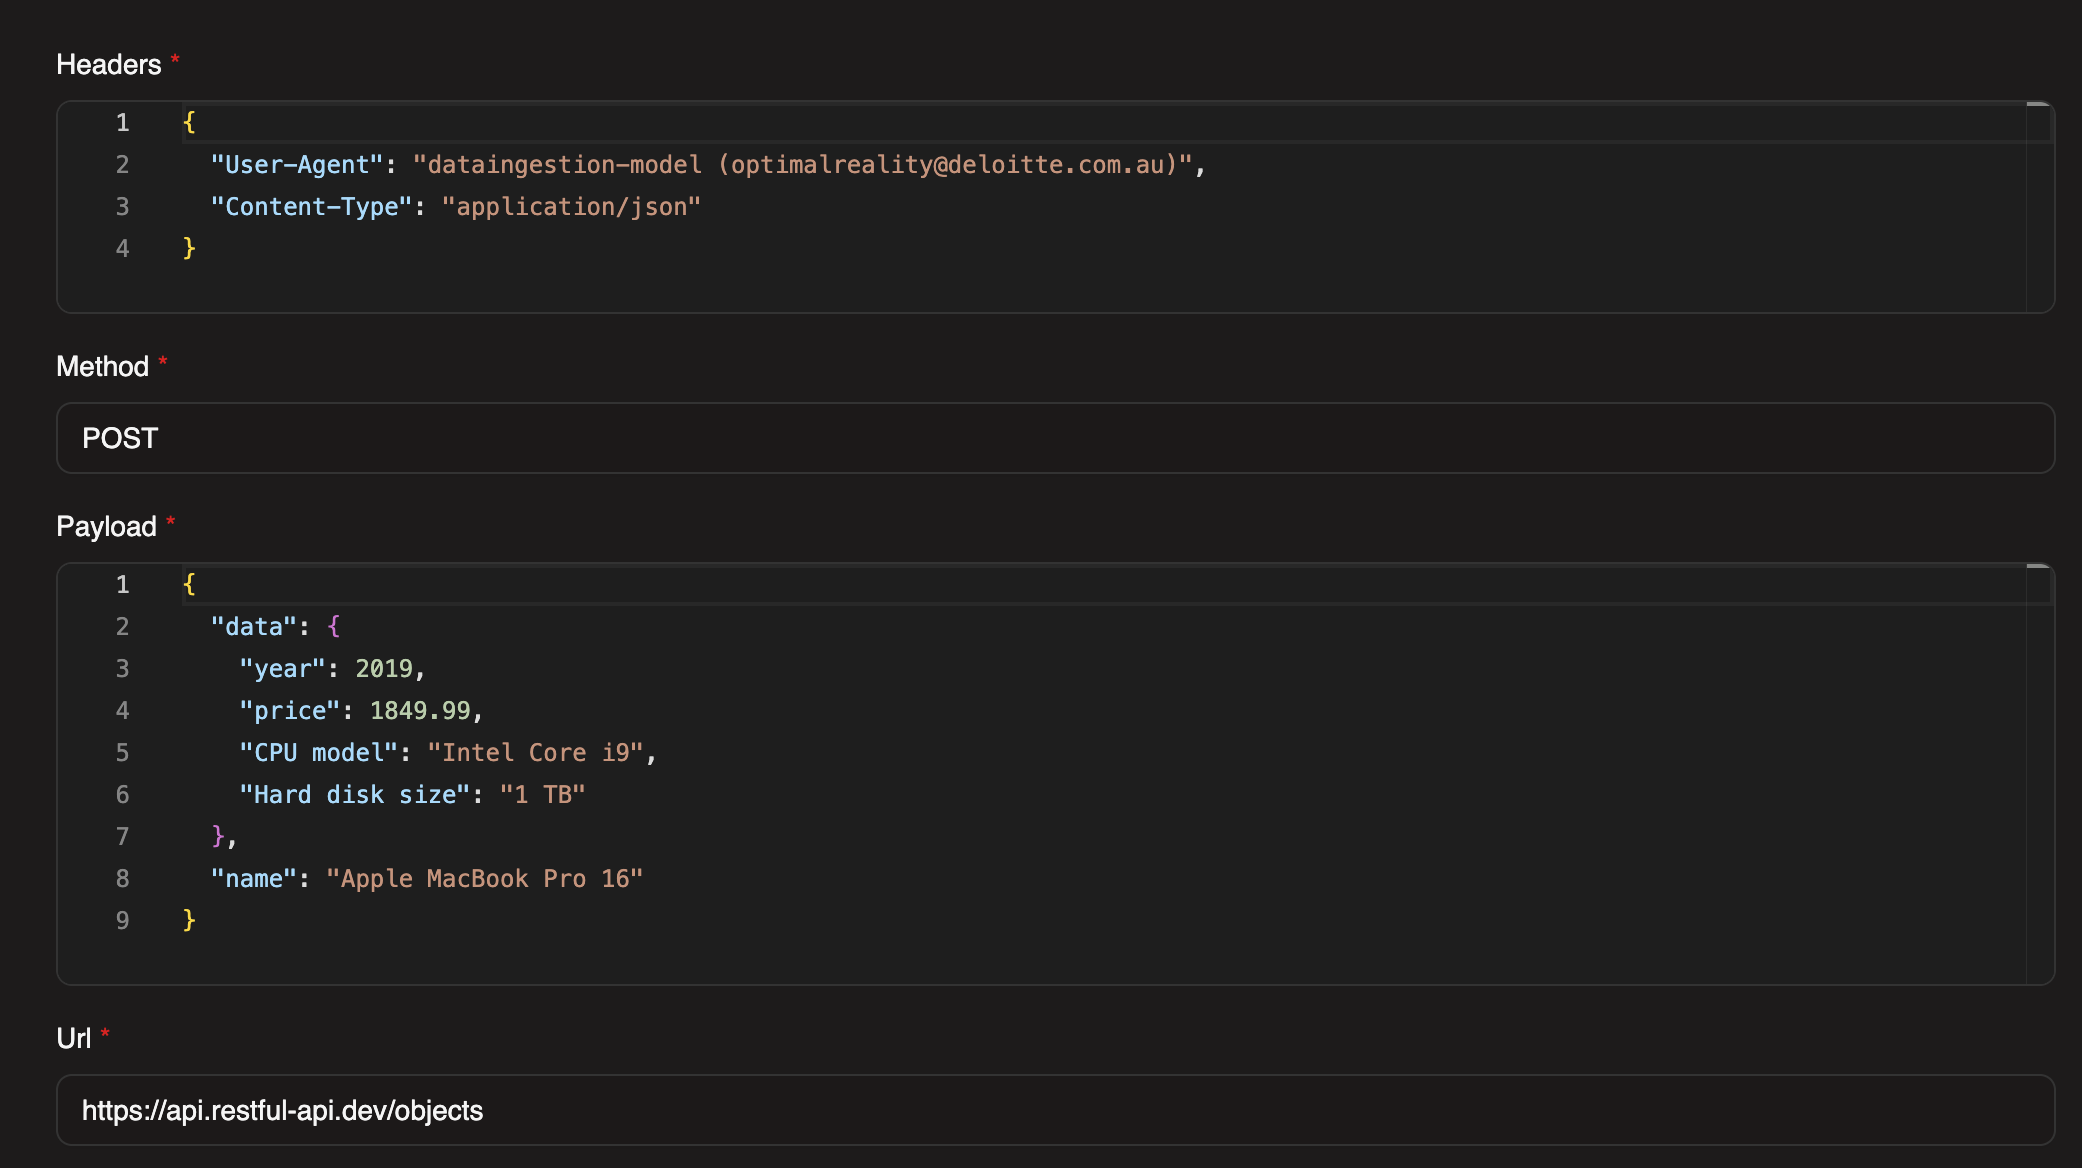Click the "data" key in the Payload editor
The image size is (2082, 1168).
point(254,627)
